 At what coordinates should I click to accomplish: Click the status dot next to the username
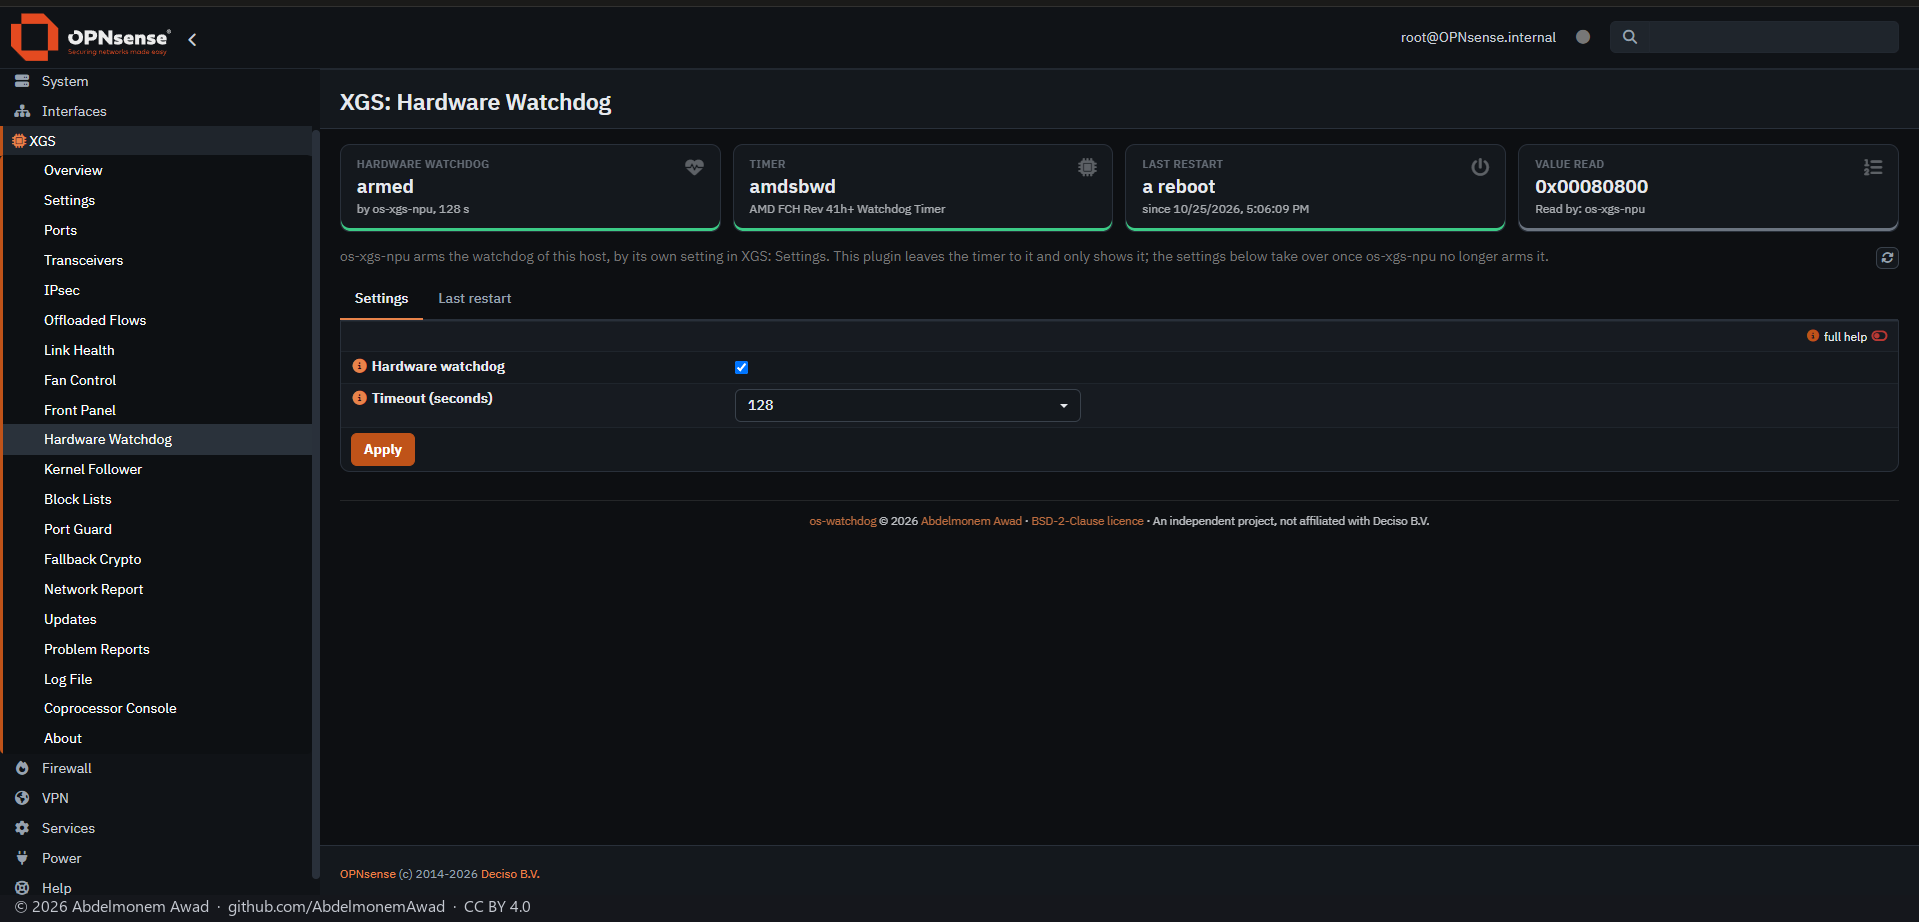(x=1583, y=37)
